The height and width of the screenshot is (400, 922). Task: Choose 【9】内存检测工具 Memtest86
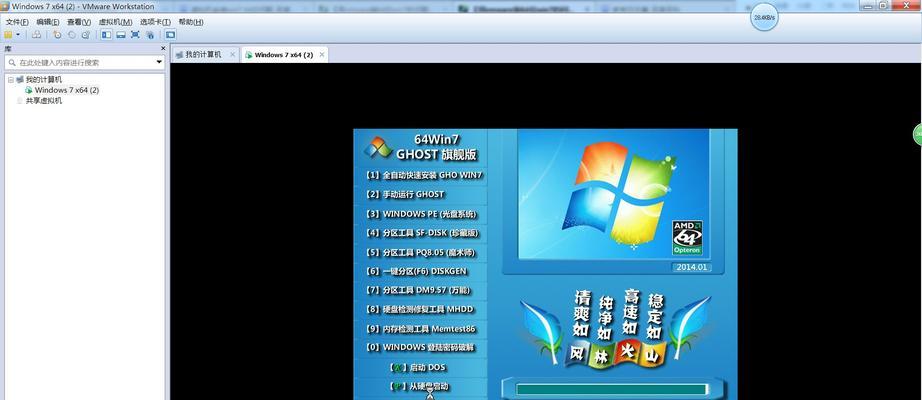click(422, 329)
